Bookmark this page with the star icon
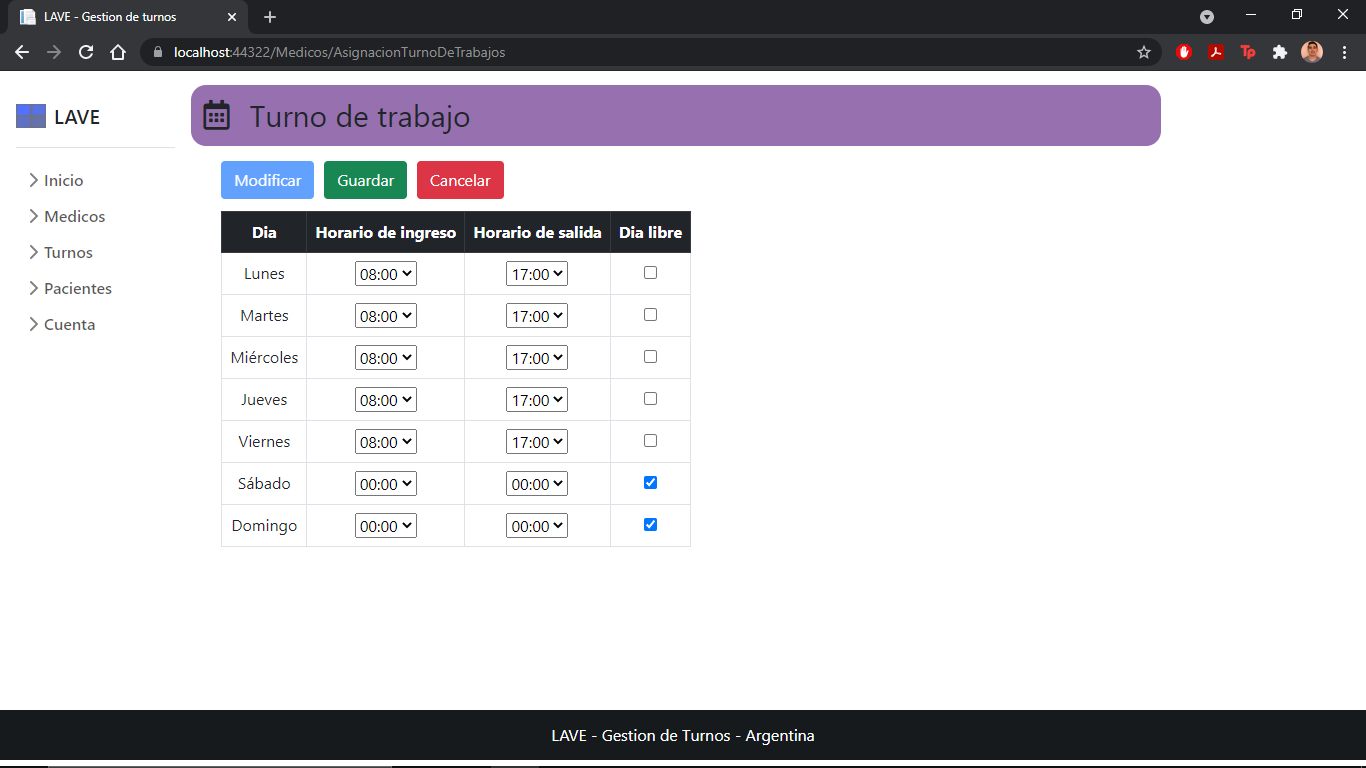This screenshot has height=768, width=1366. (1144, 52)
